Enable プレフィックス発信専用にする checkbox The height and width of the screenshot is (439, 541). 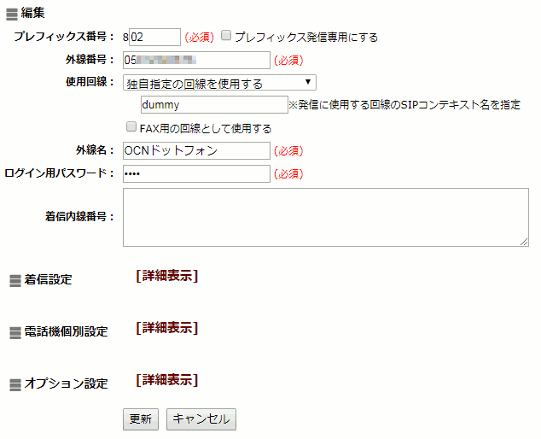(x=226, y=35)
